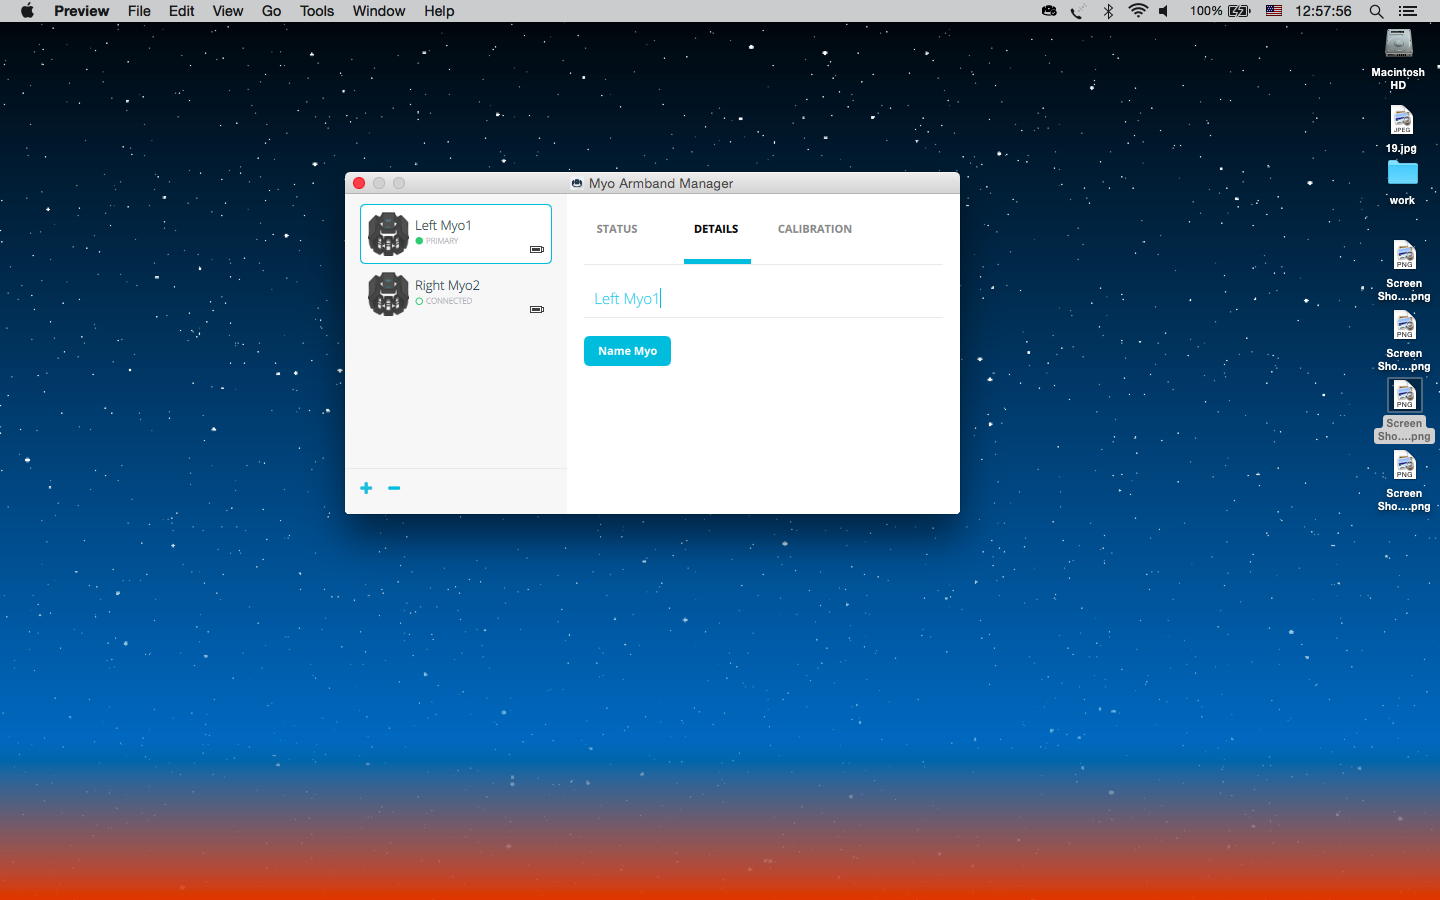This screenshot has width=1440, height=900.
Task: Open the Notification Center list icon
Action: click(1408, 11)
